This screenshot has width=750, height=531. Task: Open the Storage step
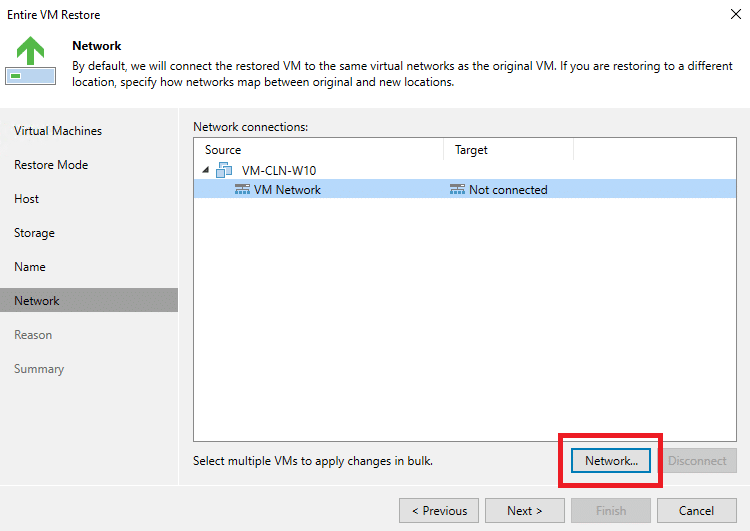click(x=34, y=232)
